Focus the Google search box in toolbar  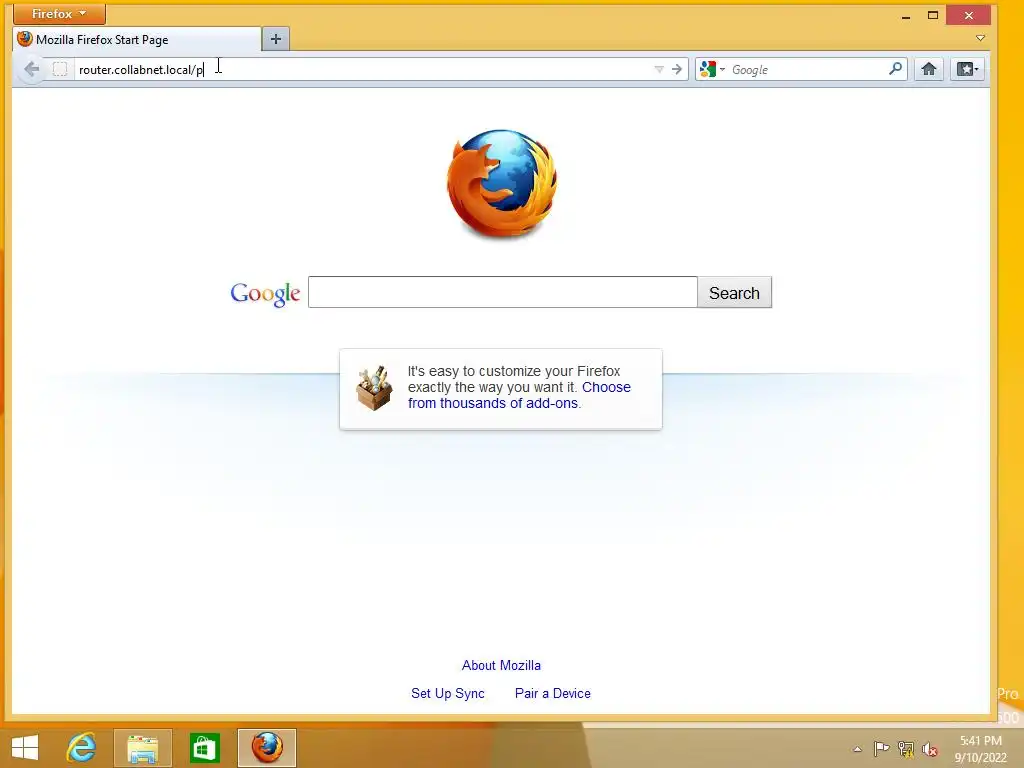(x=807, y=69)
